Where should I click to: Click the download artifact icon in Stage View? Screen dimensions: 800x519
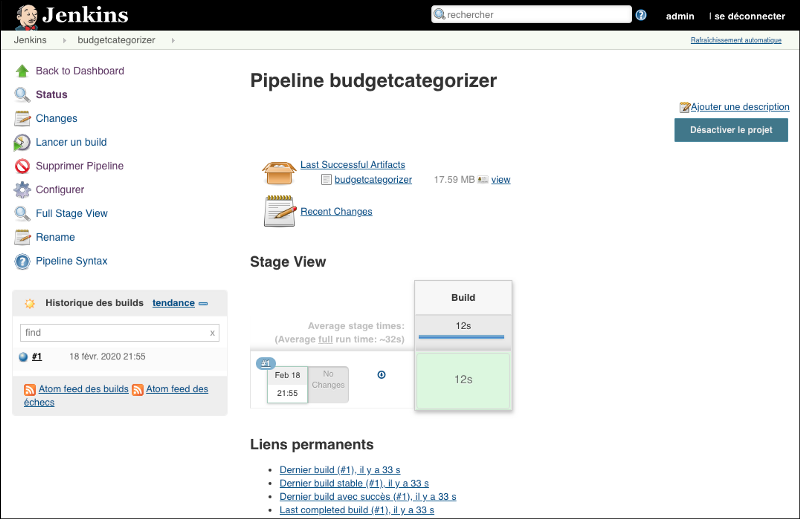point(381,375)
